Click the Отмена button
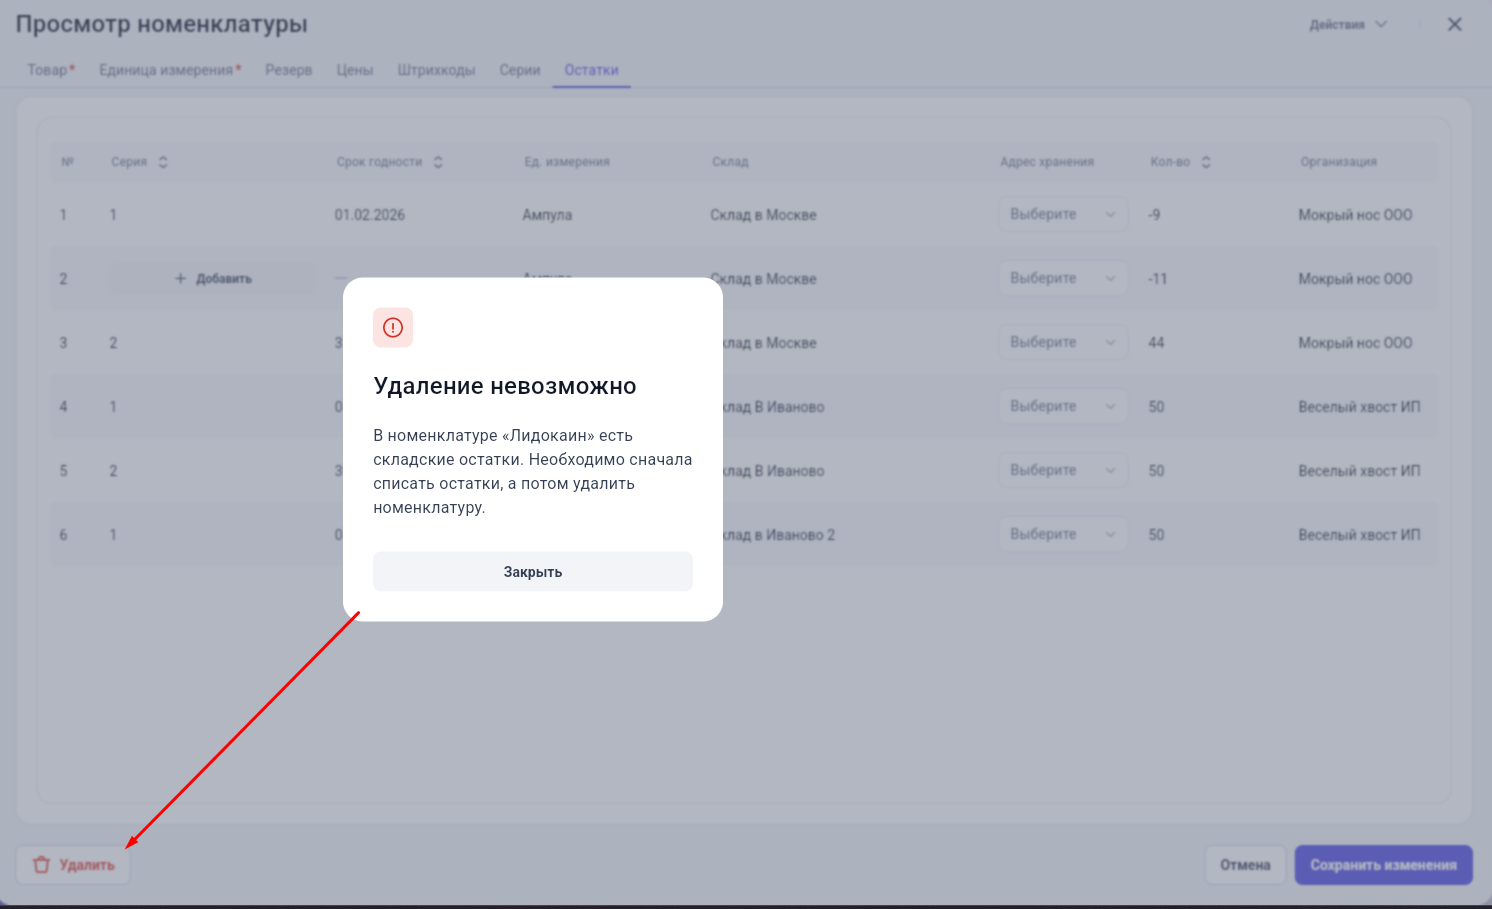Image resolution: width=1492 pixels, height=909 pixels. [x=1245, y=865]
